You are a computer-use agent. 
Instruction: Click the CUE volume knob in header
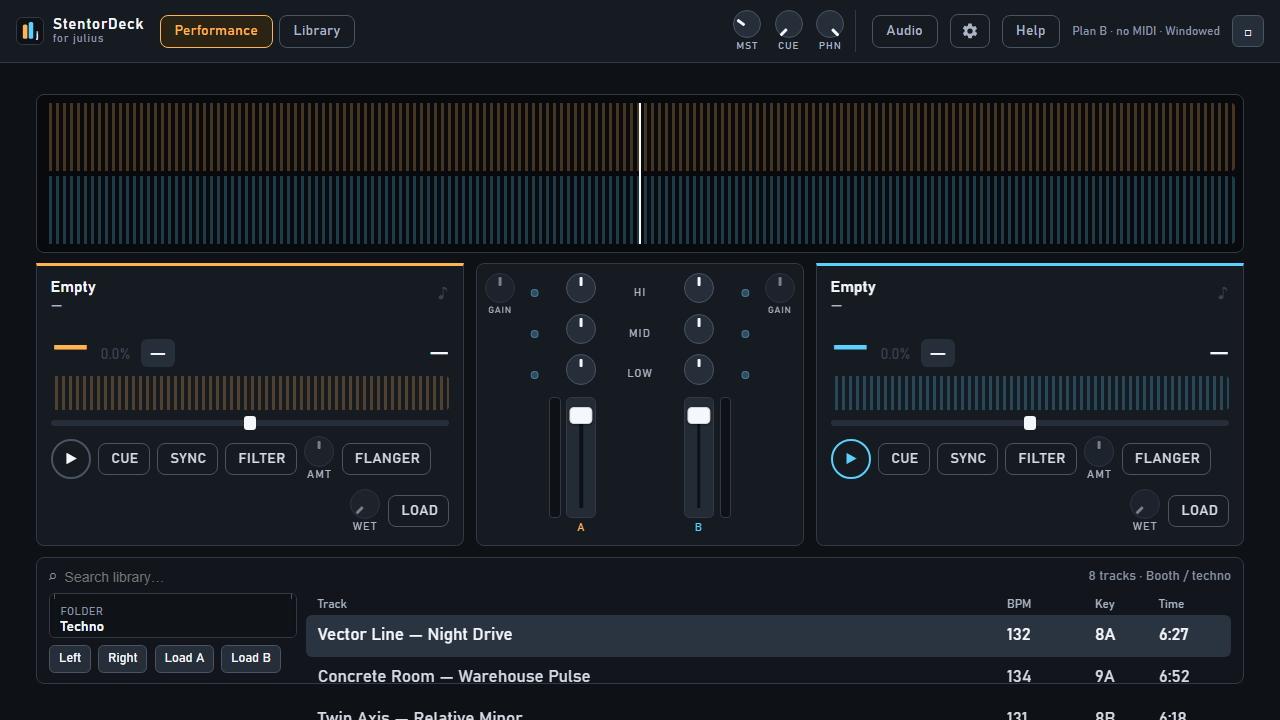click(789, 24)
